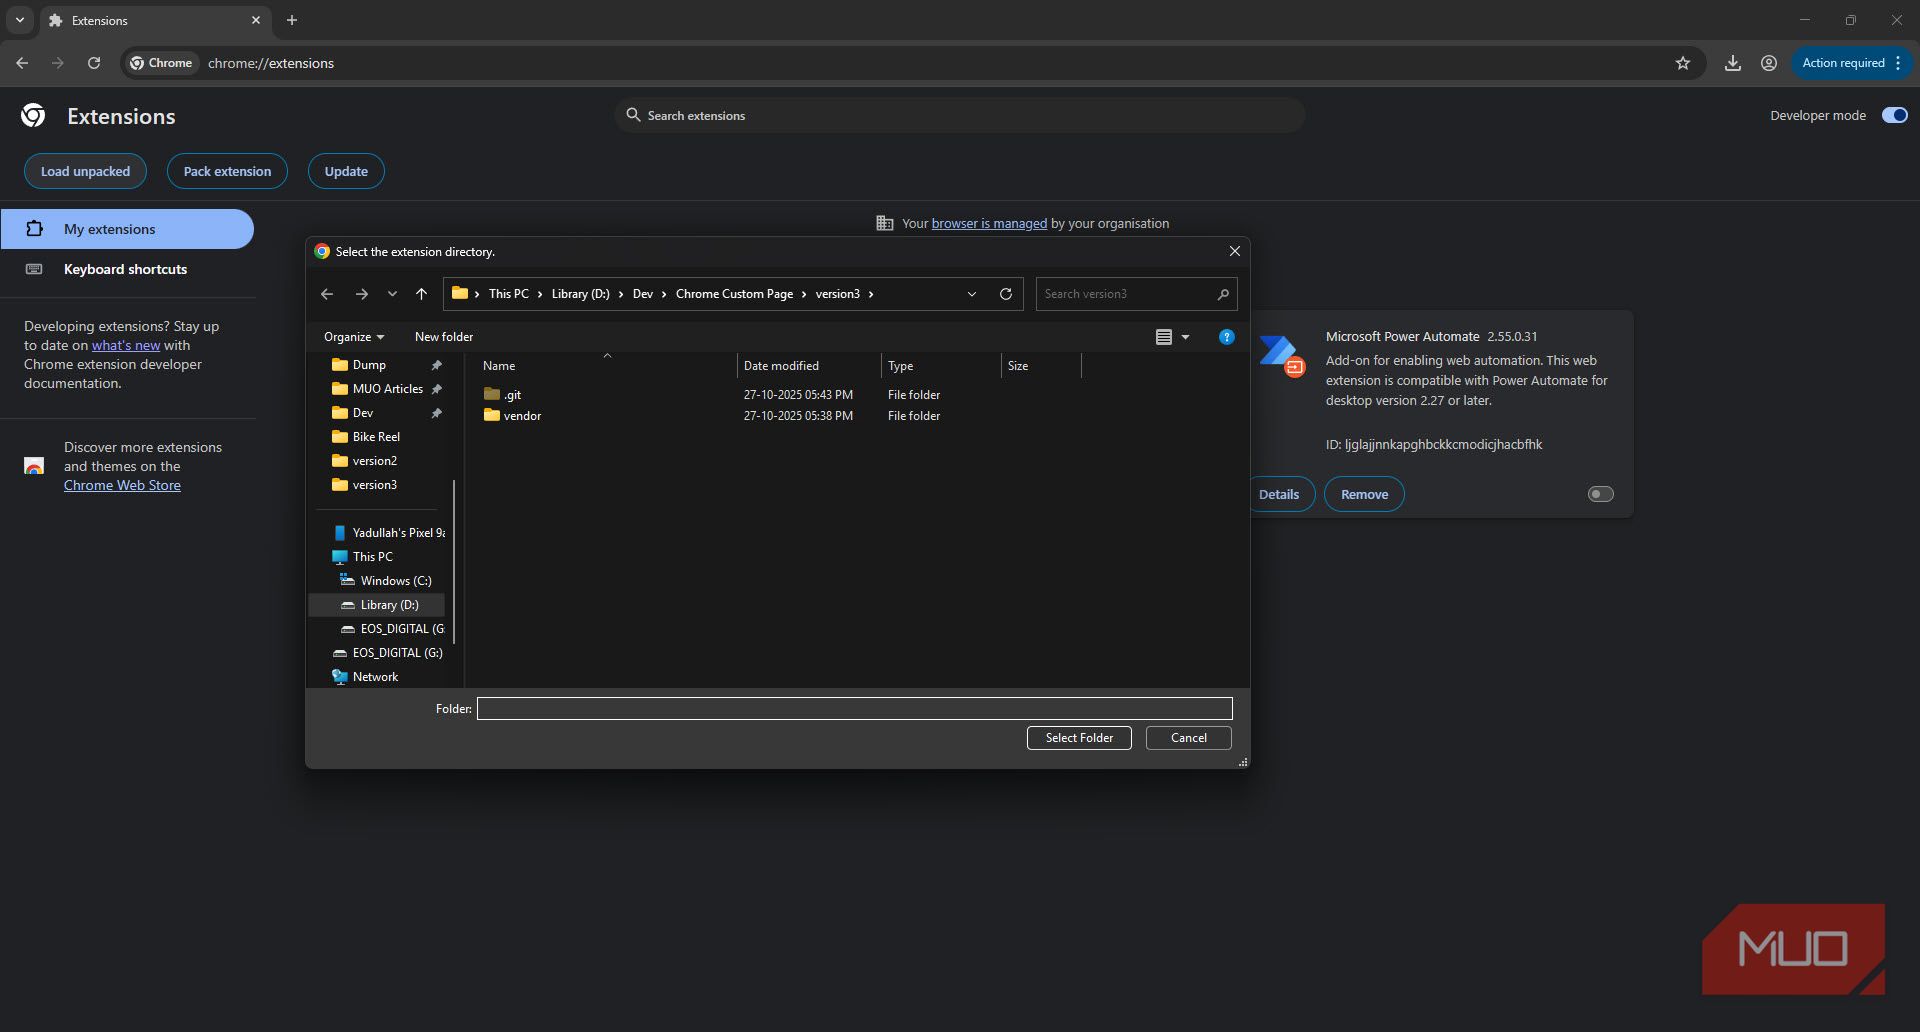This screenshot has width=1920, height=1032.
Task: Click the Folder name input field
Action: pos(854,709)
